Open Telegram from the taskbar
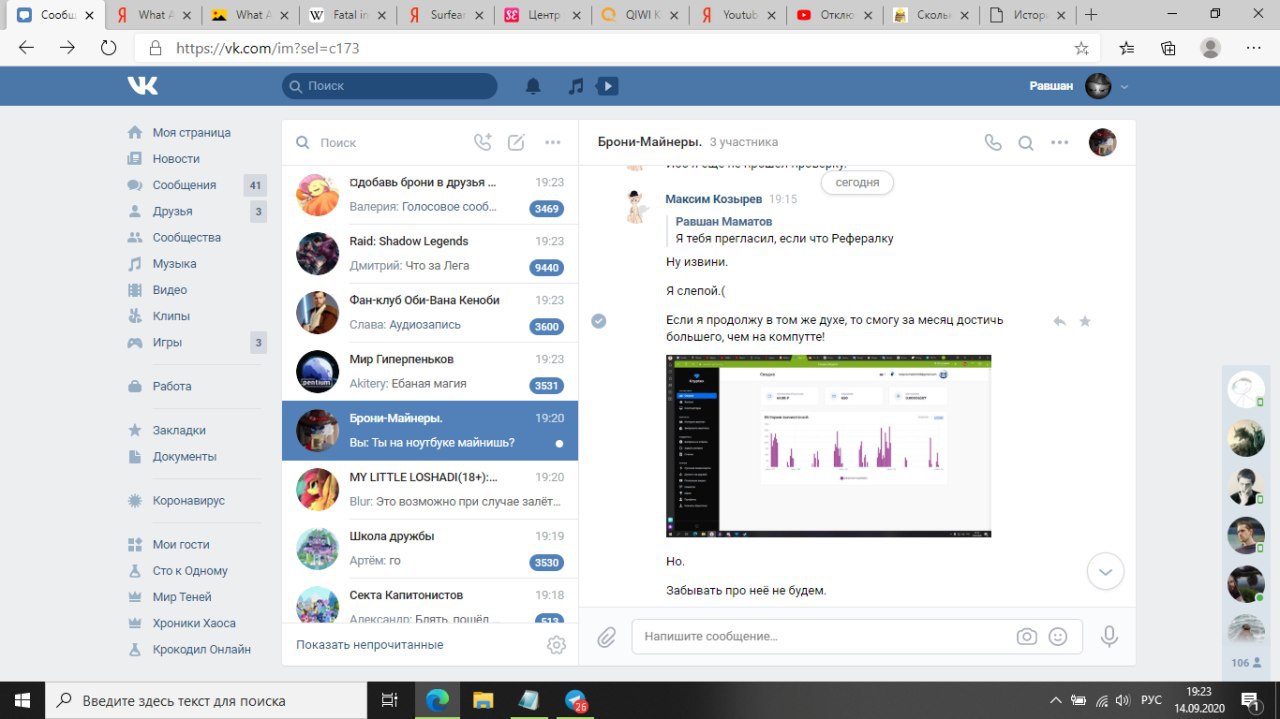This screenshot has height=719, width=1280. tap(575, 700)
